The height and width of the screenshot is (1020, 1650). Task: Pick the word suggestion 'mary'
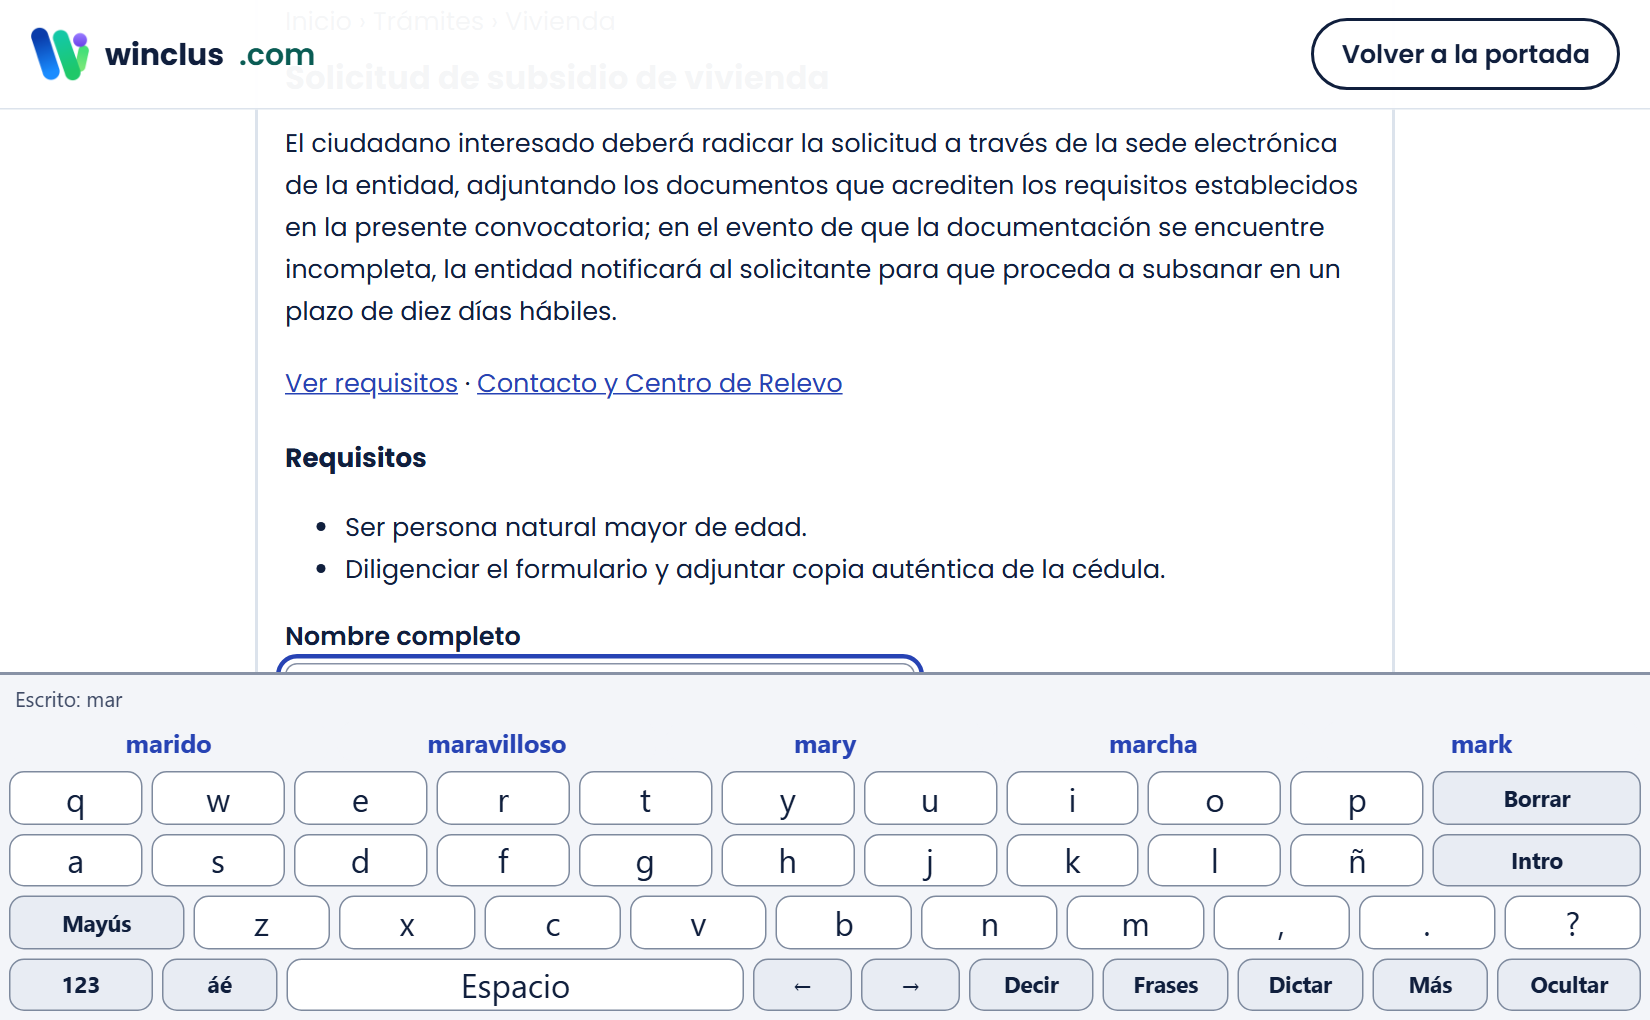[x=825, y=744]
